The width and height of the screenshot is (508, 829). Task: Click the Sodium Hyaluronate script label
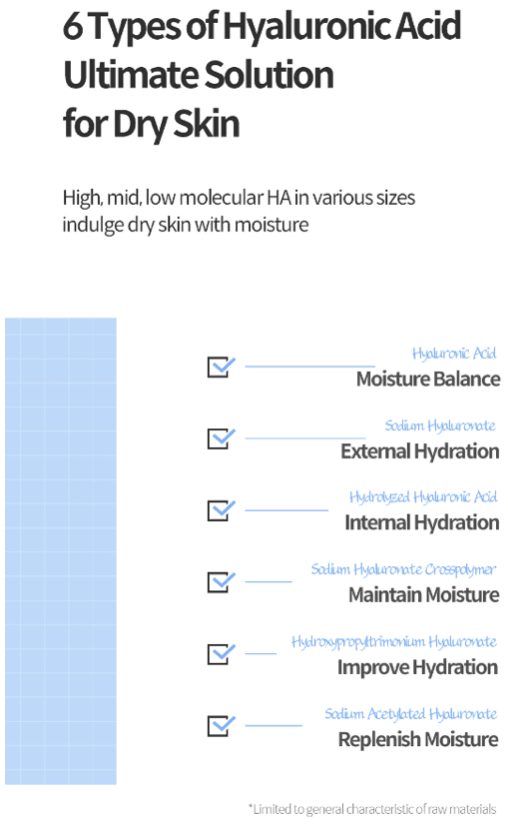[440, 426]
